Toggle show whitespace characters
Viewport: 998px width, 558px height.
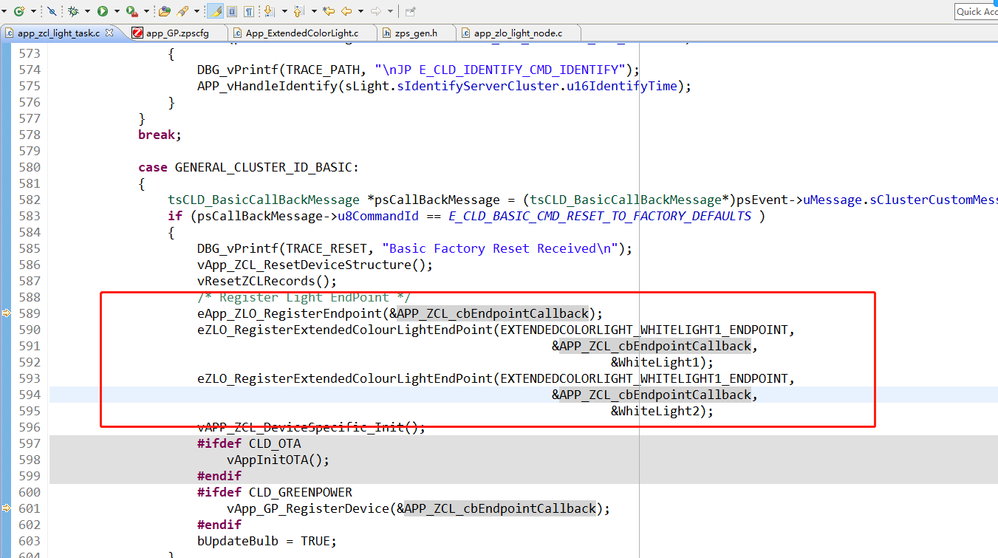tap(249, 11)
